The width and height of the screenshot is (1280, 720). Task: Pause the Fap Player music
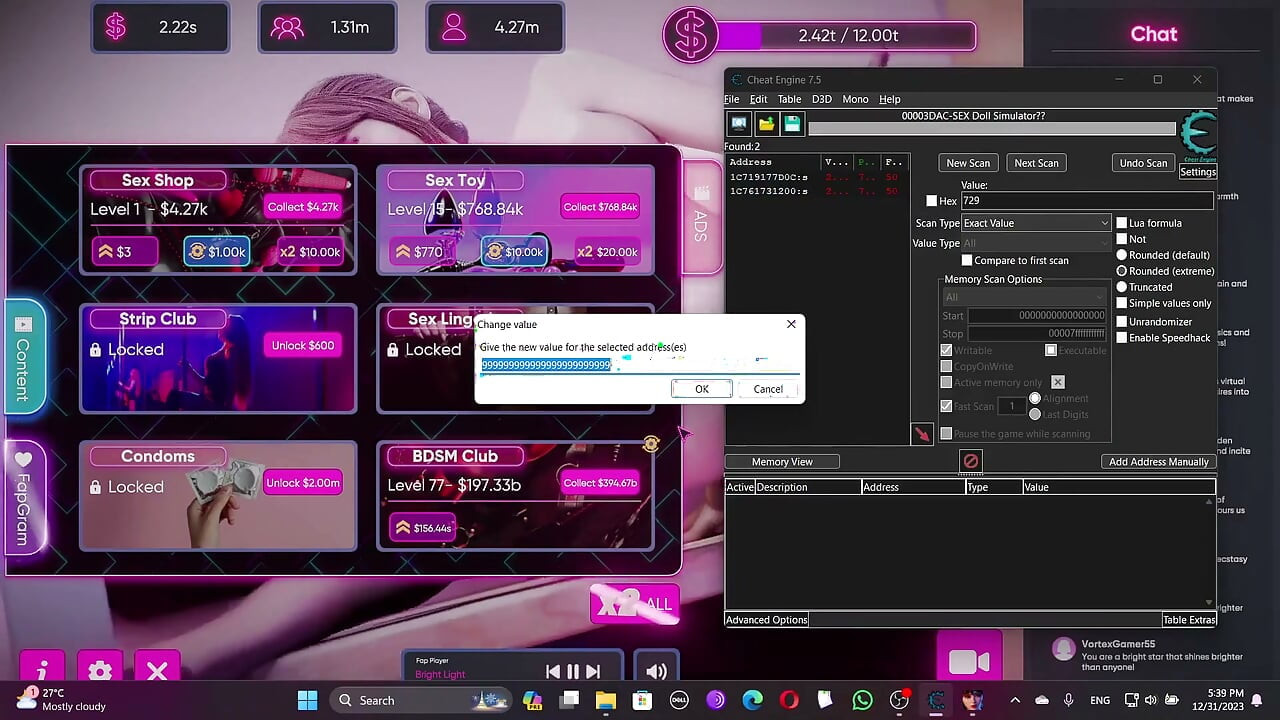click(573, 672)
